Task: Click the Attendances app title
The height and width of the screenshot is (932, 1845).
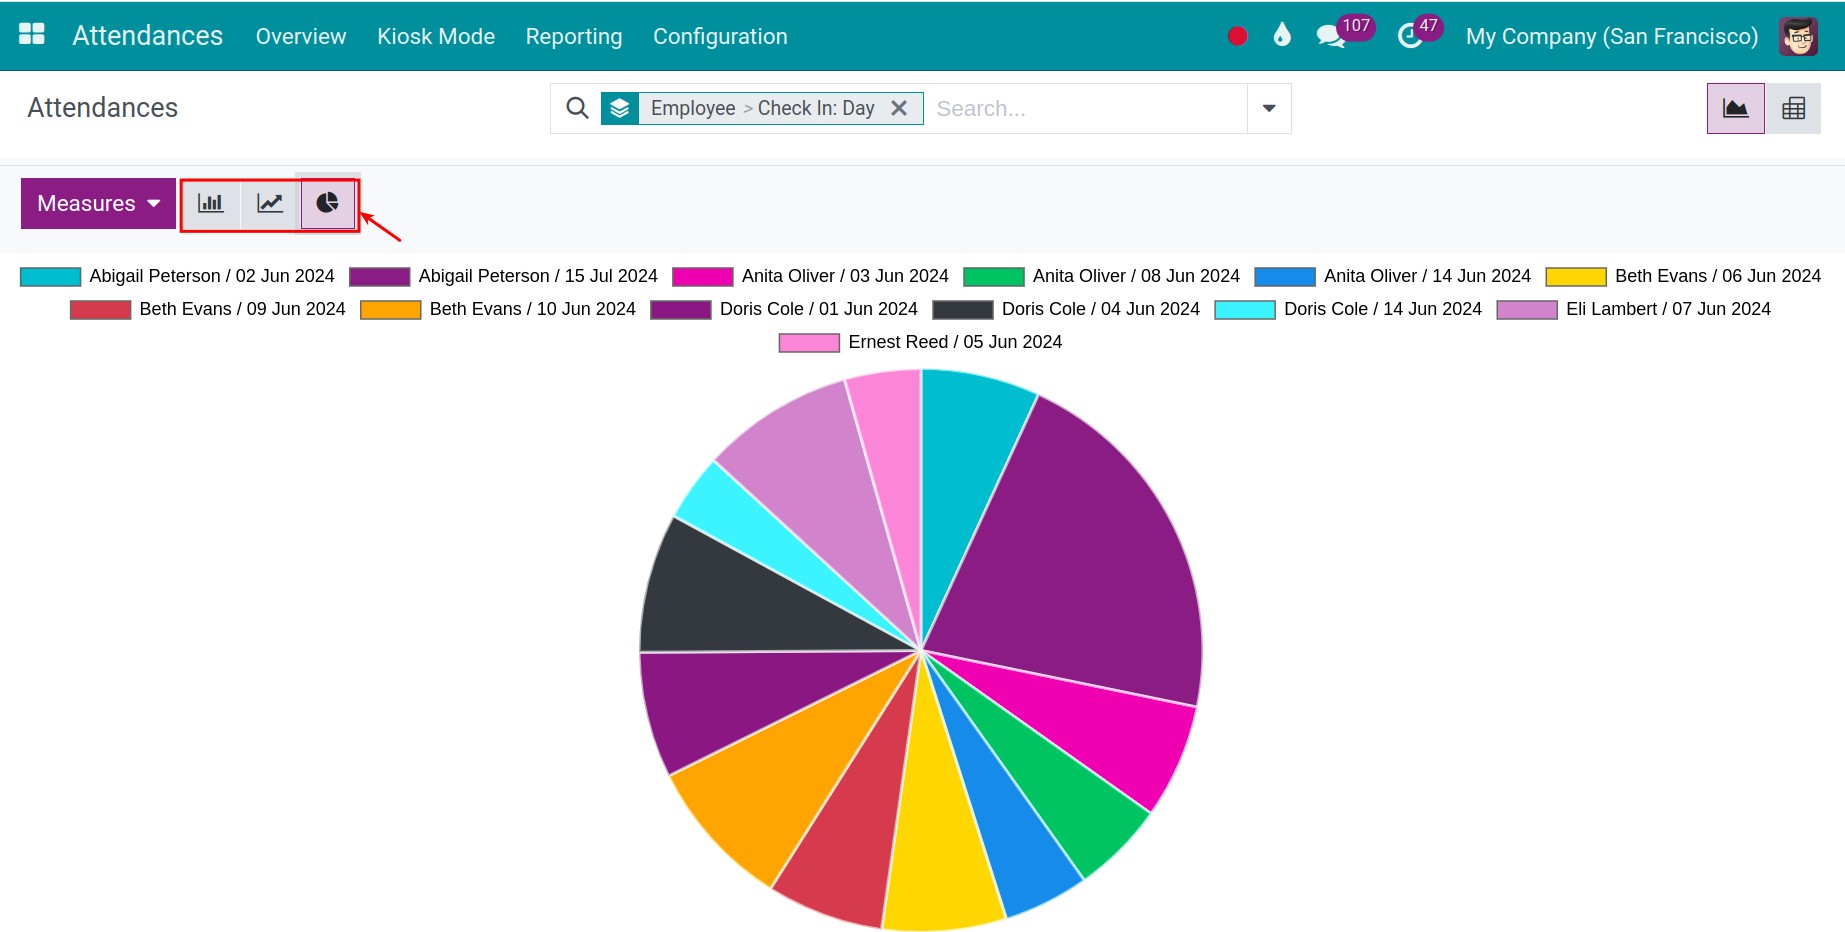Action: point(147,36)
